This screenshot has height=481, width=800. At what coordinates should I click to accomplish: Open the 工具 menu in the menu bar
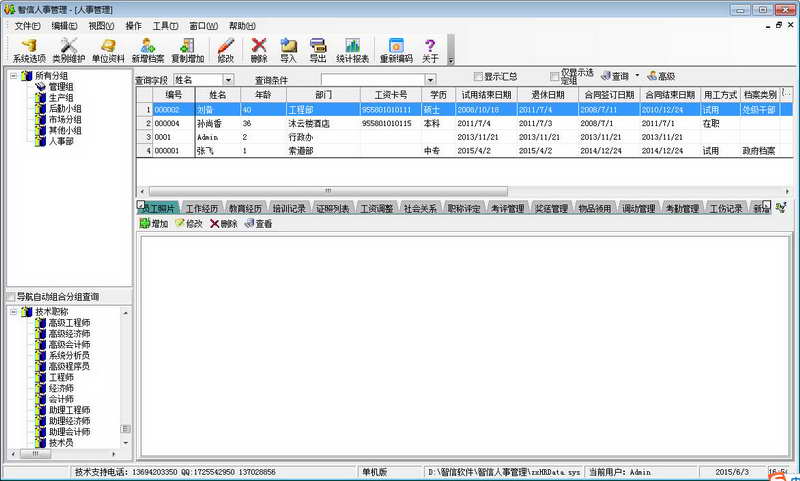pos(166,25)
